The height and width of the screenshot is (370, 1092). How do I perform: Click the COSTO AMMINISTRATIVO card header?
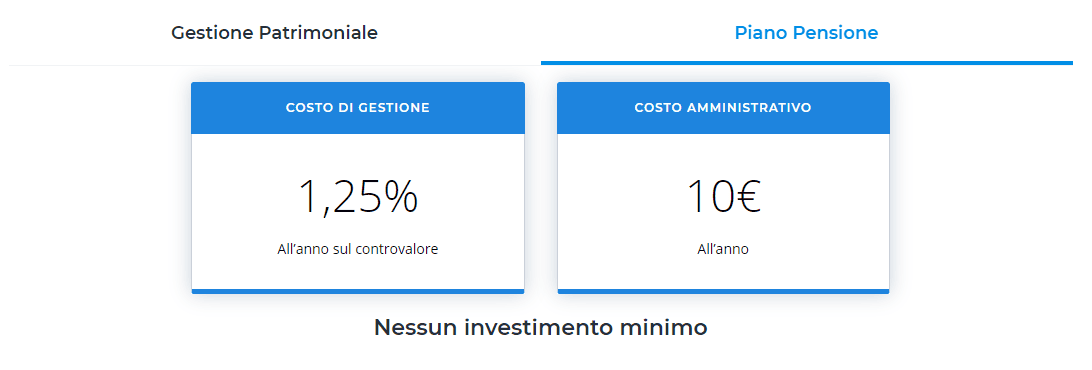pos(723,108)
